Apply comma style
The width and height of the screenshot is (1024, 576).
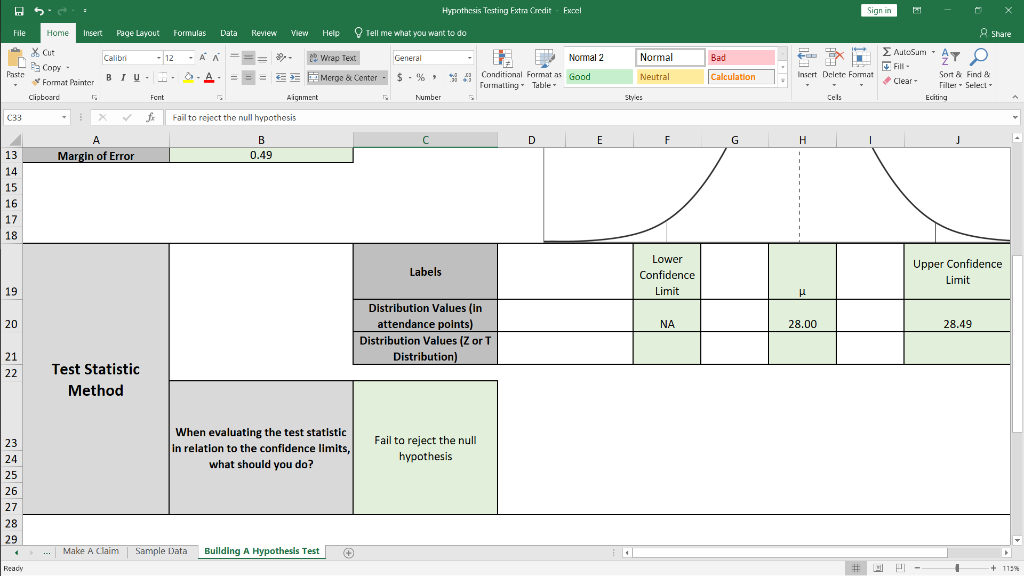[434, 78]
